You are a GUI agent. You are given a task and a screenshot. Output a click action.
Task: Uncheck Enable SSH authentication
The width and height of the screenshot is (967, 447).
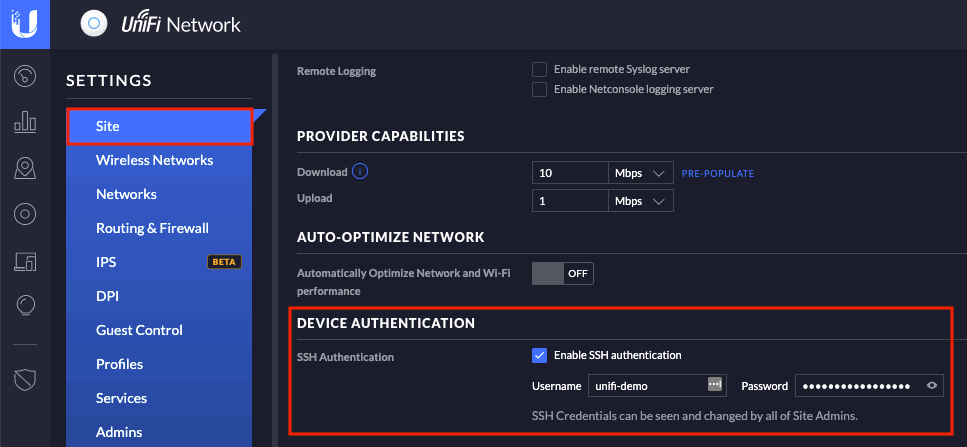coord(540,355)
